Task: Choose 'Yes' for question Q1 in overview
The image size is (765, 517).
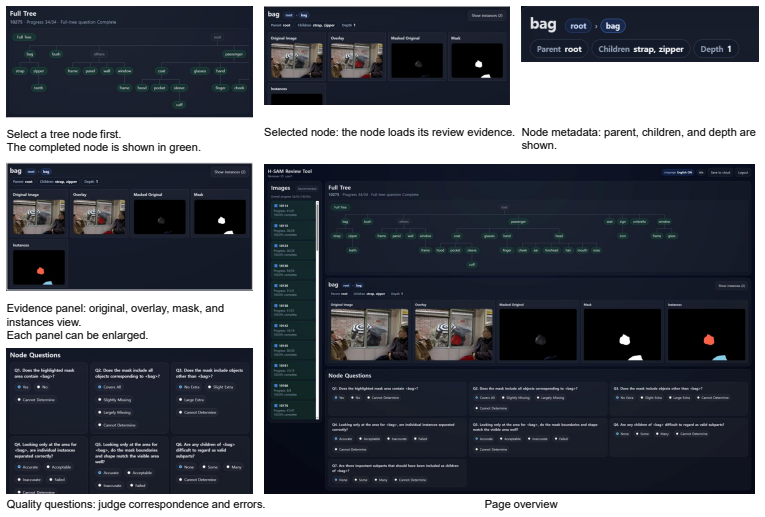Action: pos(339,398)
